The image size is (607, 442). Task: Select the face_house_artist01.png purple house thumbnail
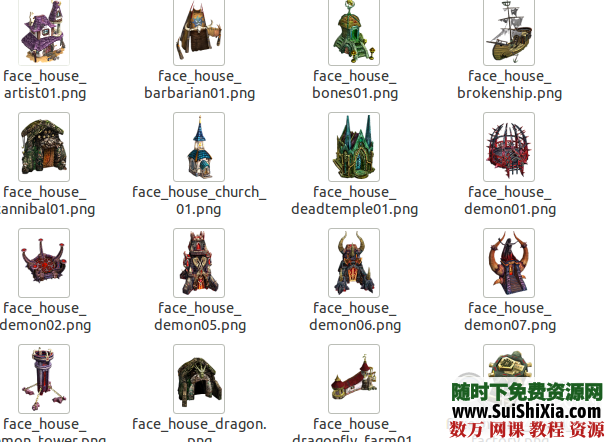[44, 31]
